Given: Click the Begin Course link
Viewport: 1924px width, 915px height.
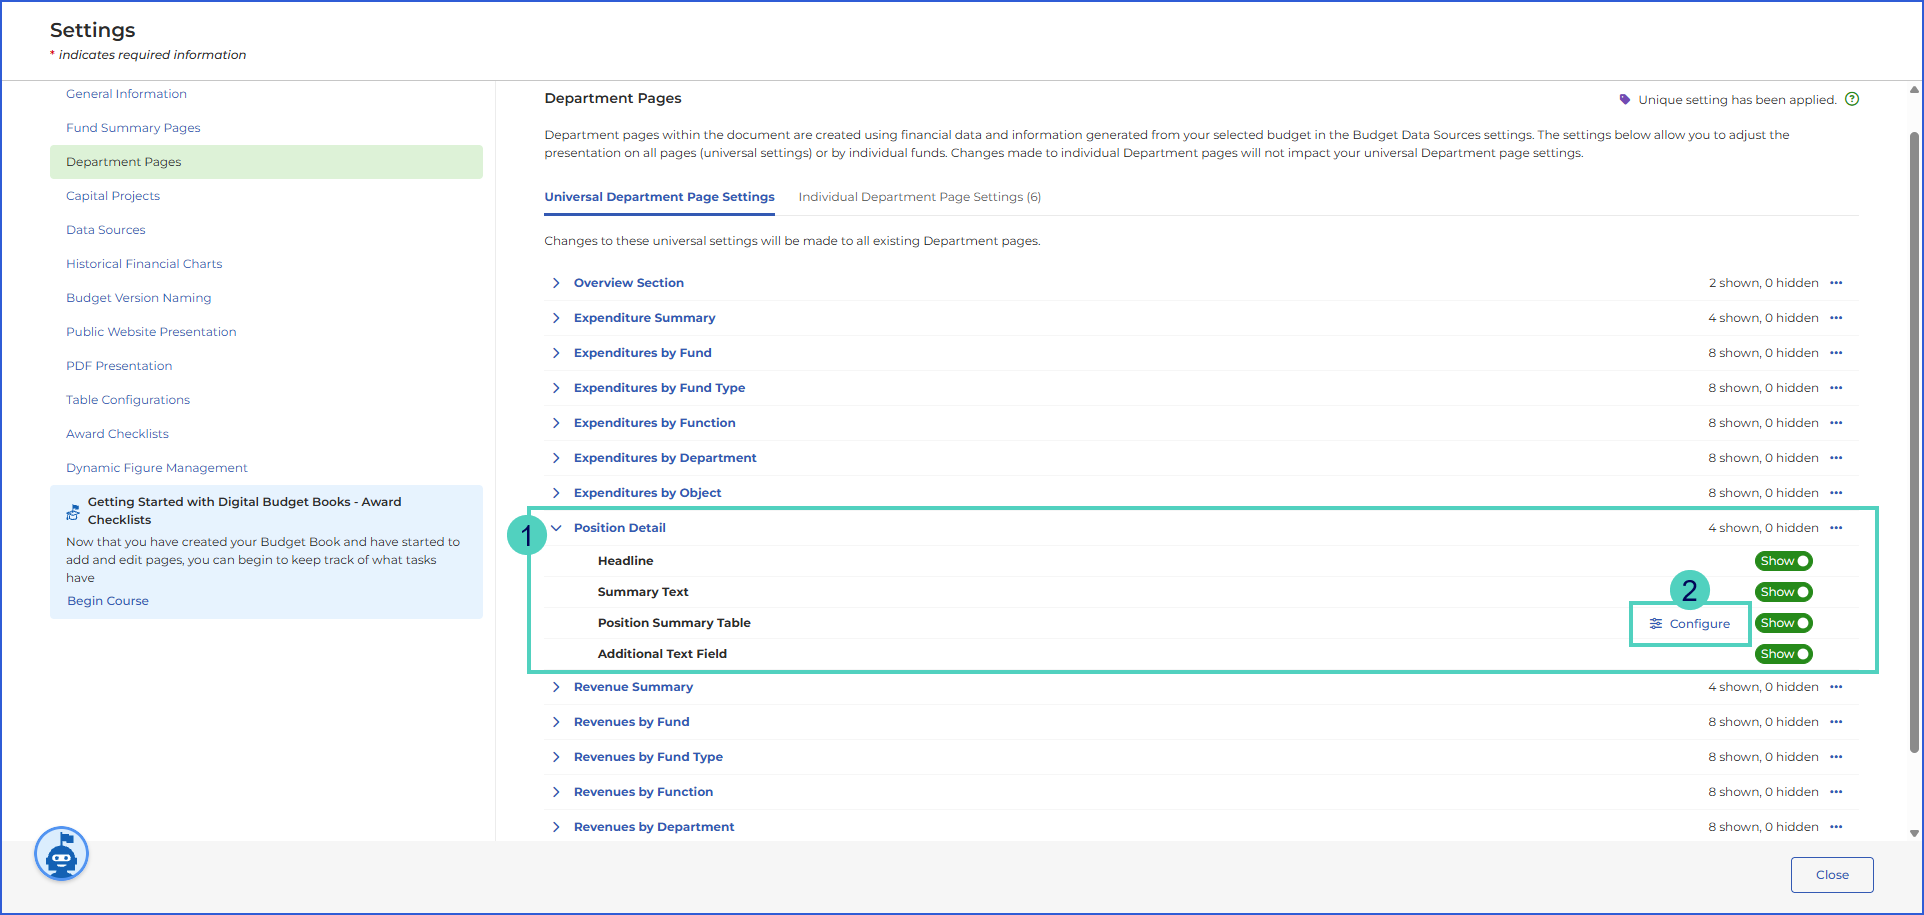Looking at the screenshot, I should pos(108,601).
